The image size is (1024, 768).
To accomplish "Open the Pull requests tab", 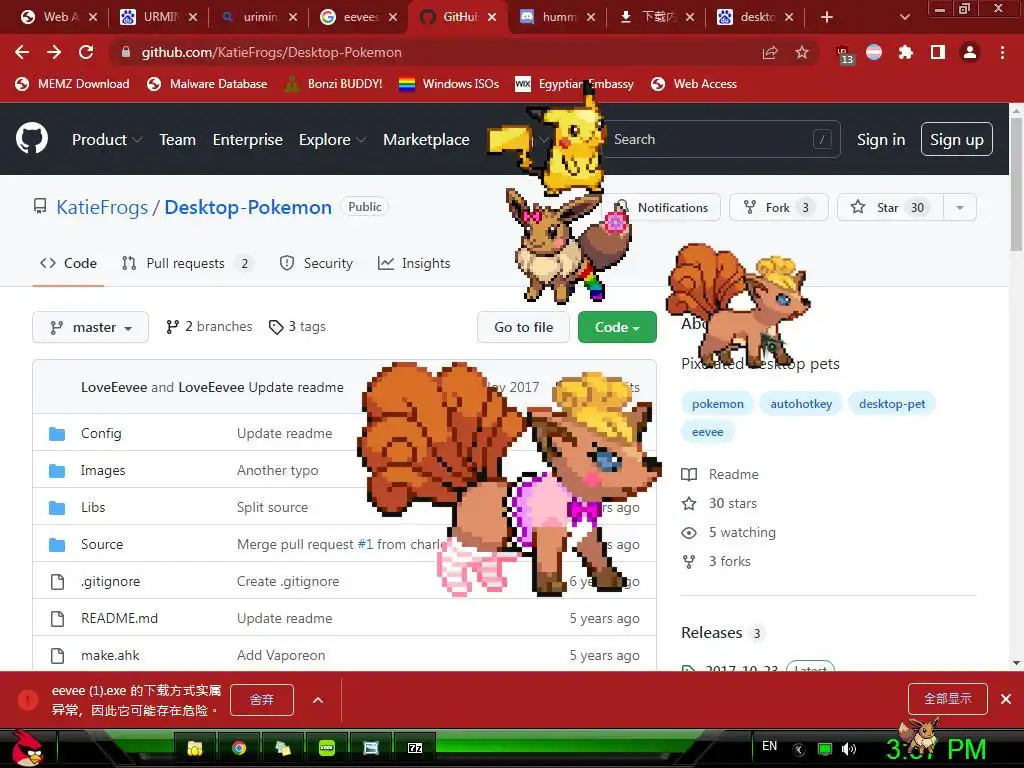I will tap(186, 263).
